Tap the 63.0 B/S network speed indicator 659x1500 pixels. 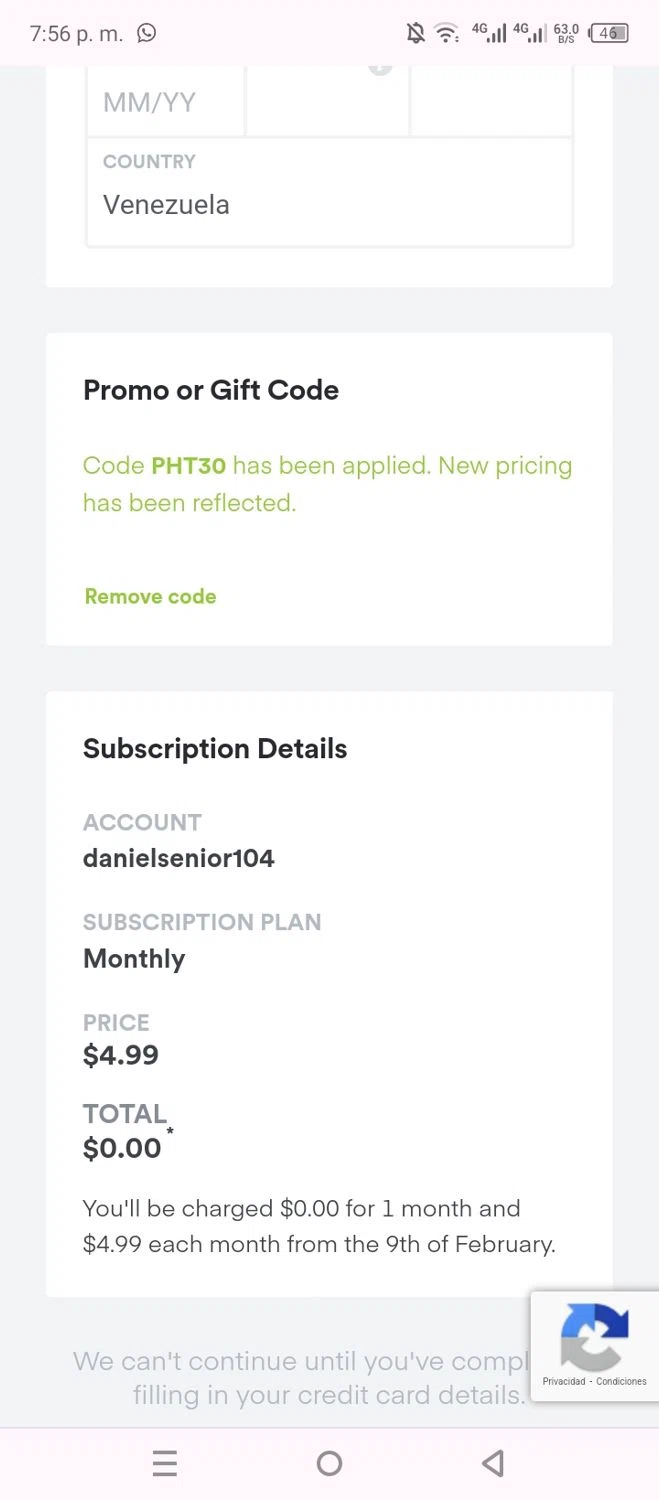pos(566,34)
